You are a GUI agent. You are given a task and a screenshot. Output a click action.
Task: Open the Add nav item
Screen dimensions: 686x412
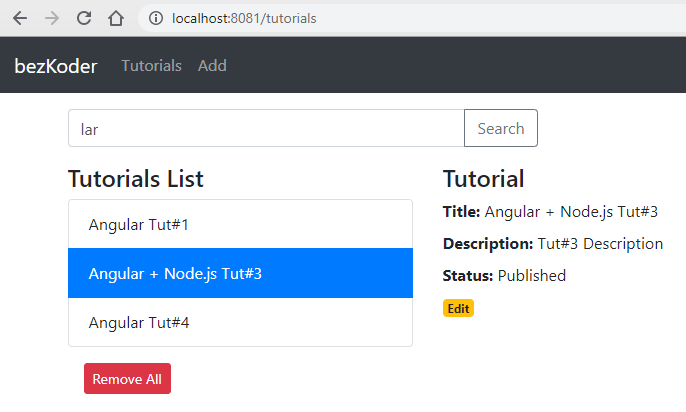212,66
